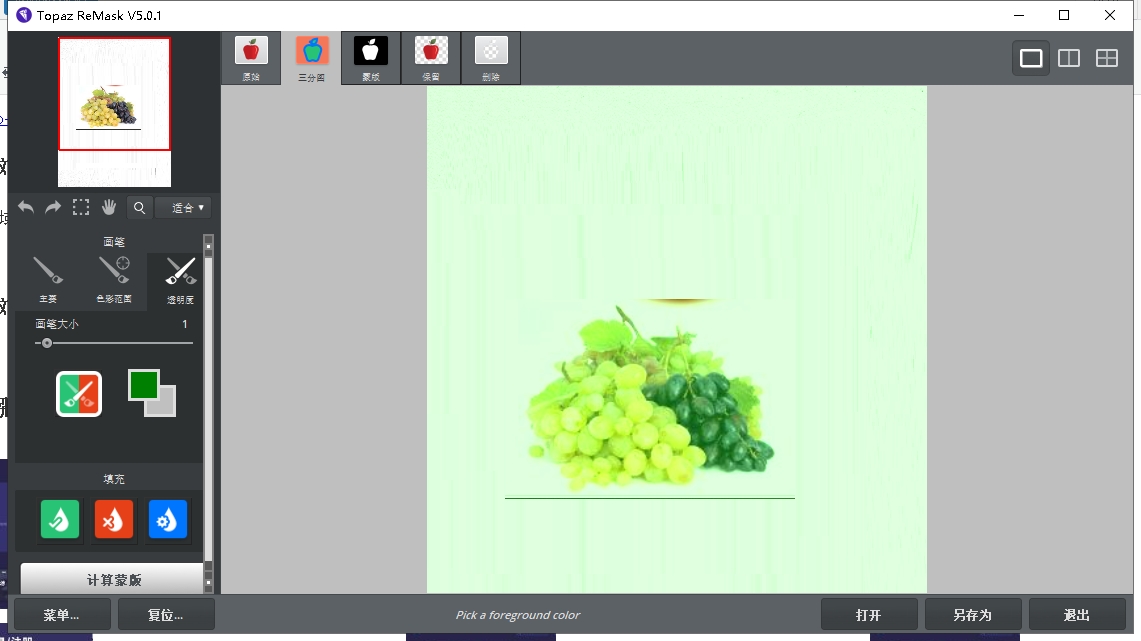Click the redo arrow icon
This screenshot has height=641, width=1141.
pyautogui.click(x=53, y=207)
